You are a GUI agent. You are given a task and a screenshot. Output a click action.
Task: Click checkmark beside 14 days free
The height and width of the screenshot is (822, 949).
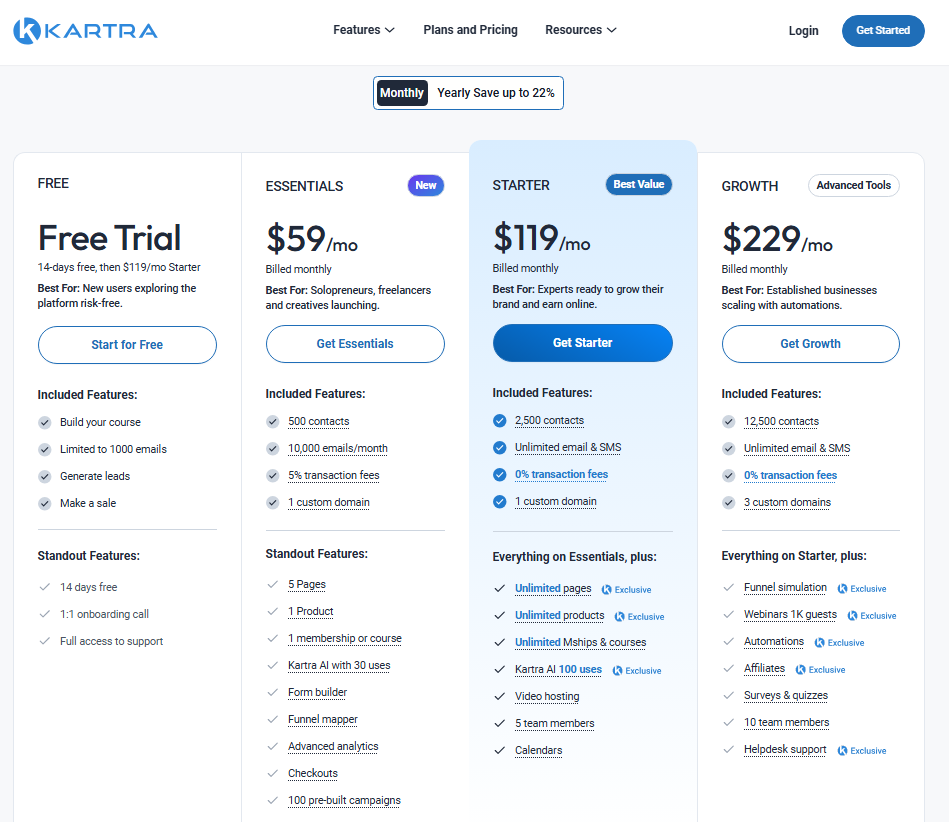point(44,587)
